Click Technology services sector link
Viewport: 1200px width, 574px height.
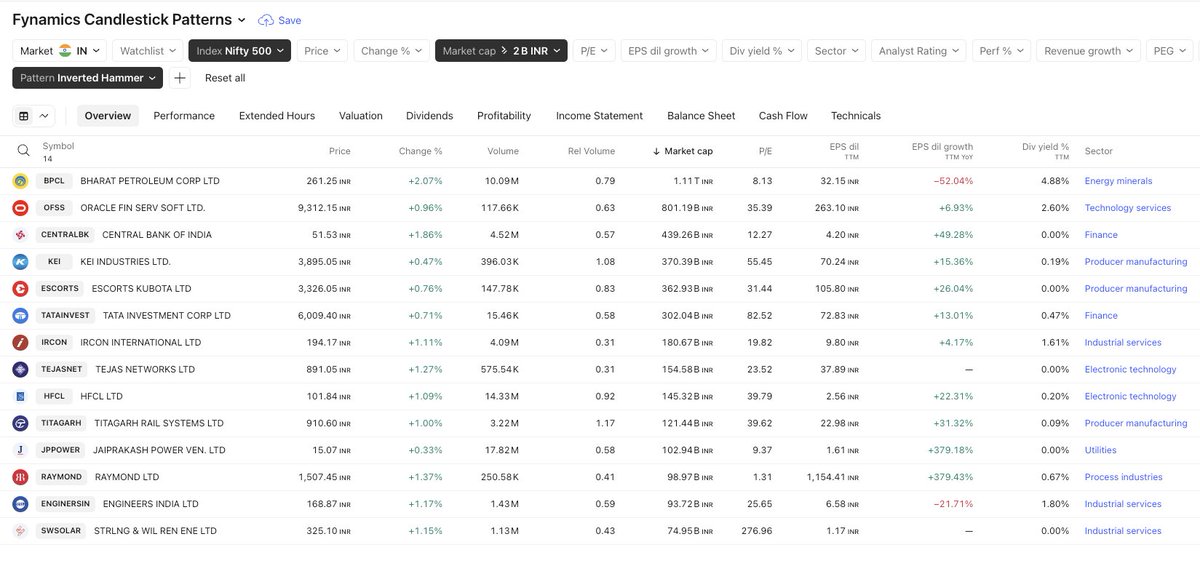click(1128, 208)
